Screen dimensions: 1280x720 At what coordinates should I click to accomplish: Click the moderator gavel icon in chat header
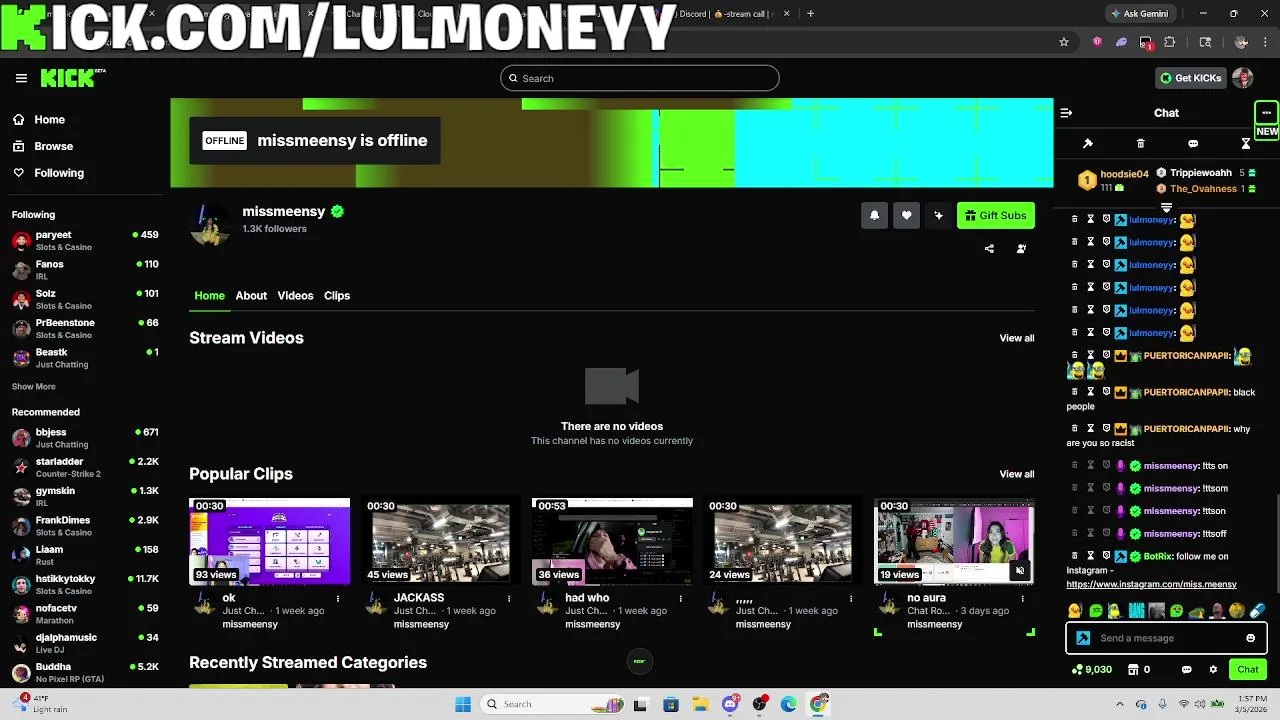click(x=1088, y=144)
